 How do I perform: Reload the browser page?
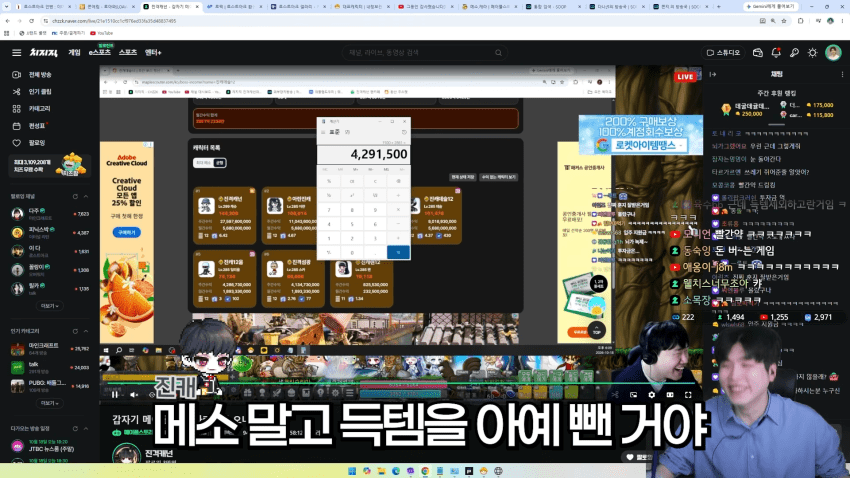(31, 21)
